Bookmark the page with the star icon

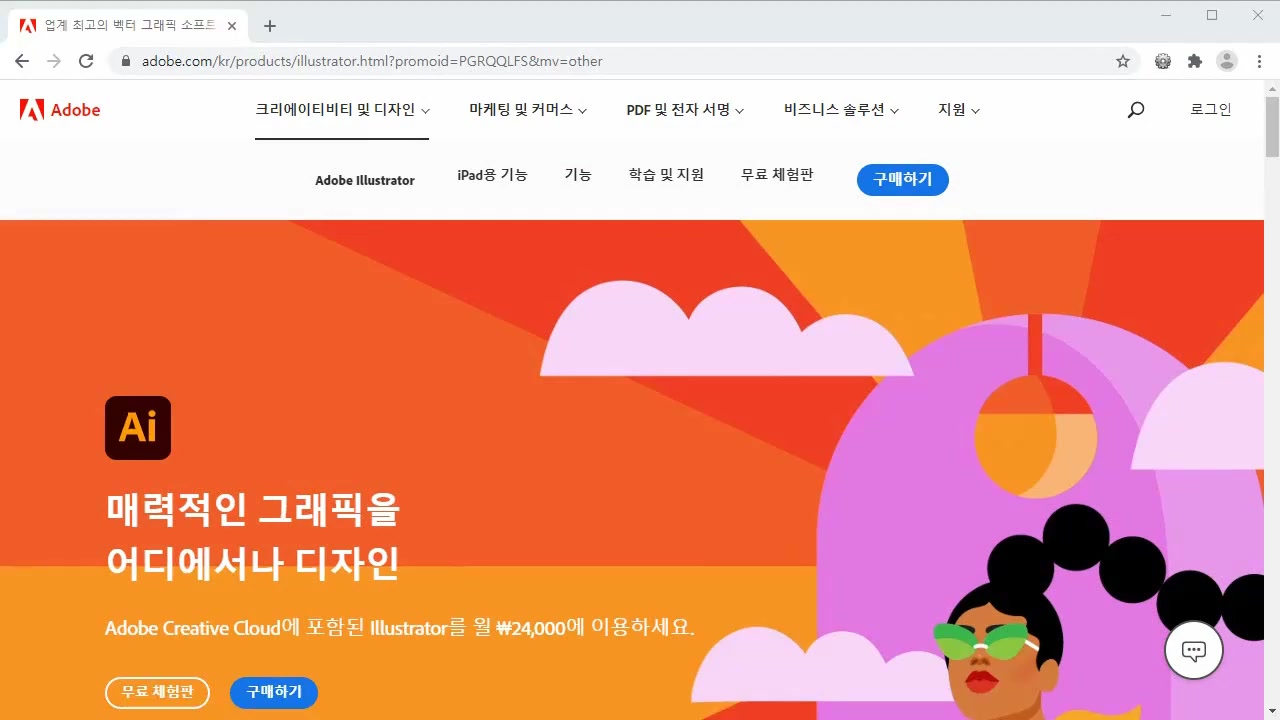click(1123, 60)
